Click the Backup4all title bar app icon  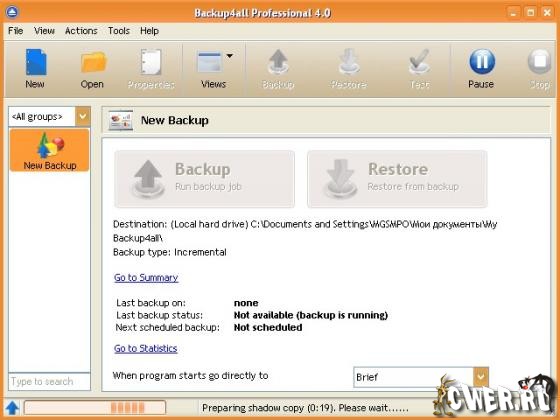click(x=12, y=12)
